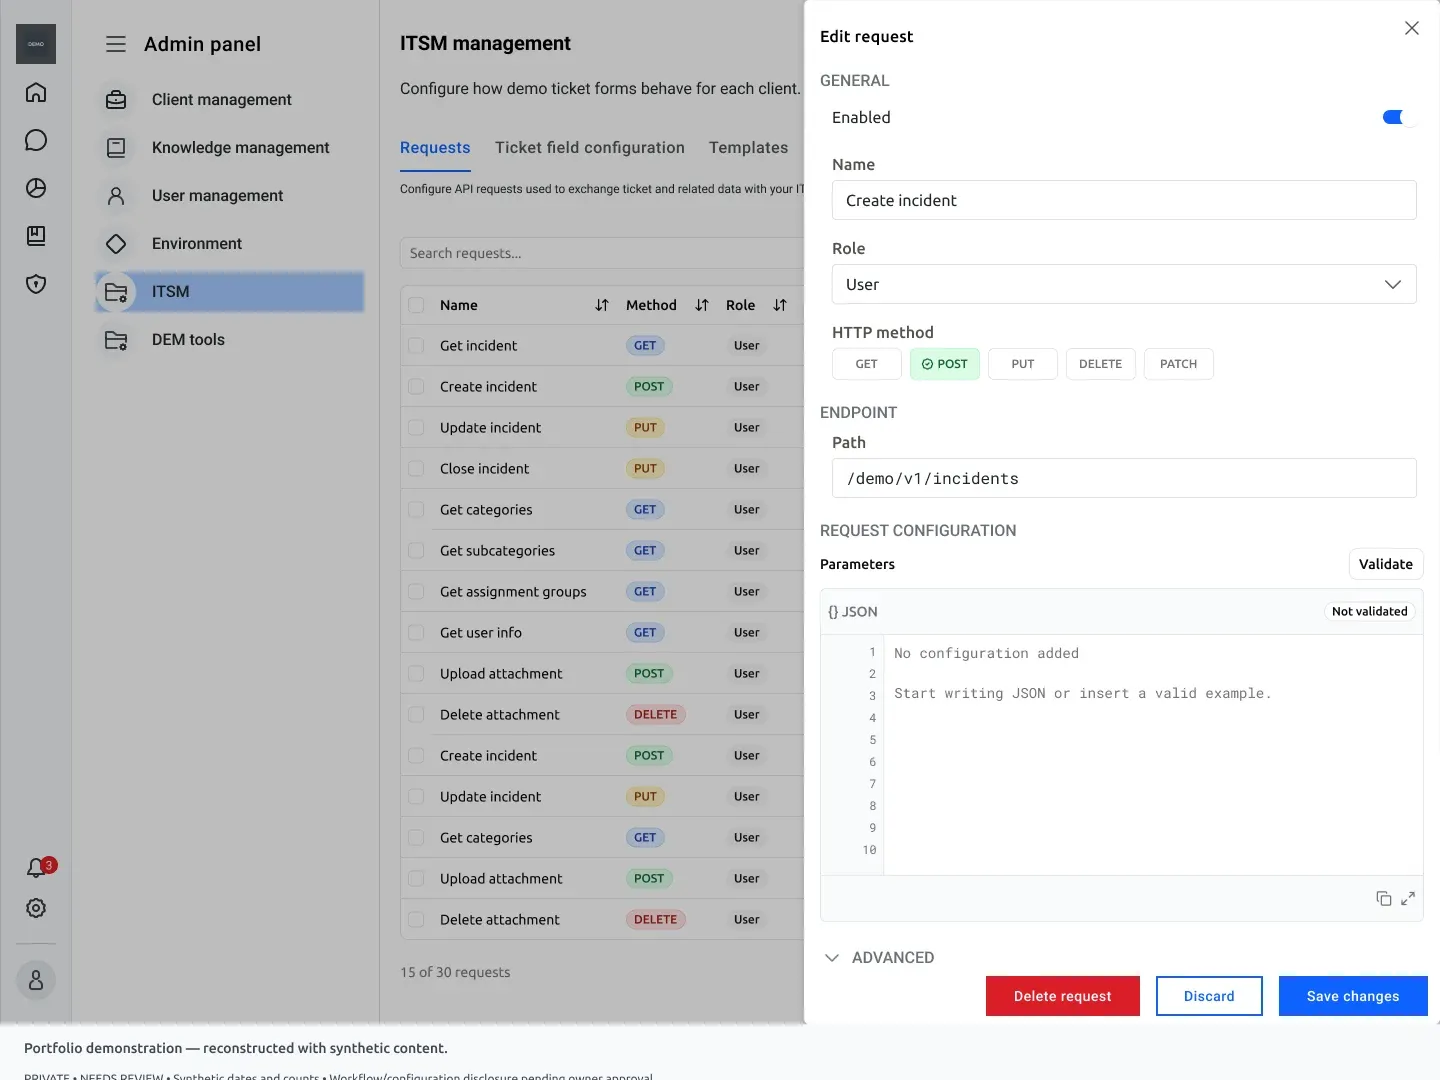Click the Client management briefcase icon
Image resolution: width=1440 pixels, height=1080 pixels.
click(x=116, y=100)
